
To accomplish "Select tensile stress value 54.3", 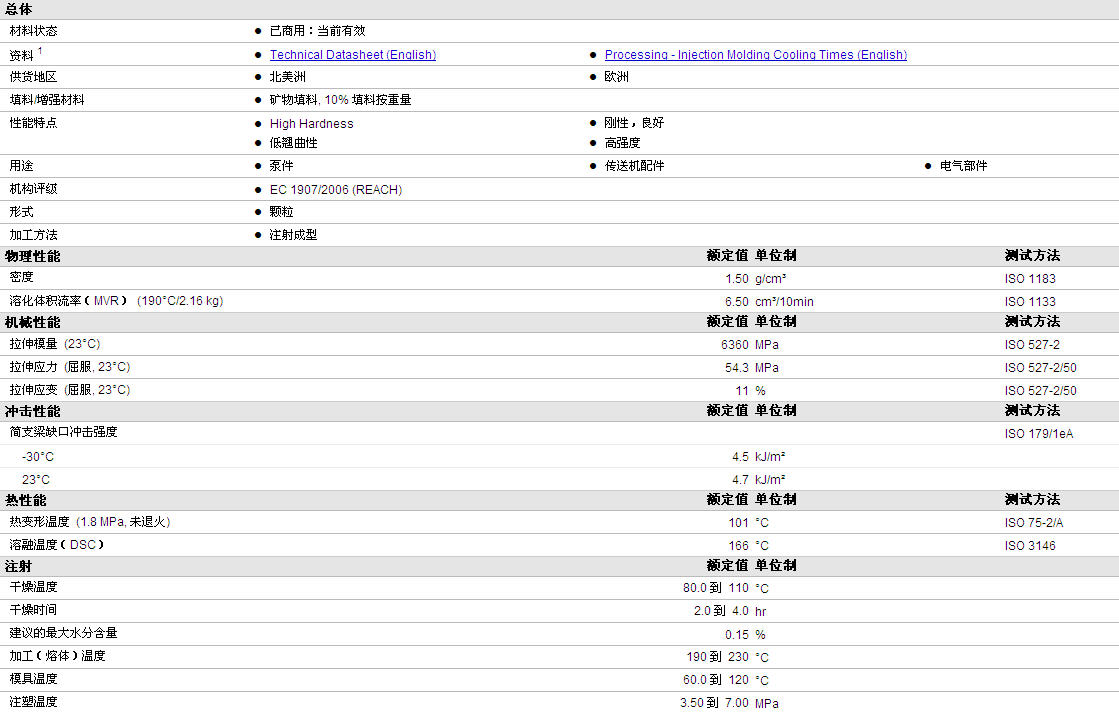I will click(x=736, y=367).
